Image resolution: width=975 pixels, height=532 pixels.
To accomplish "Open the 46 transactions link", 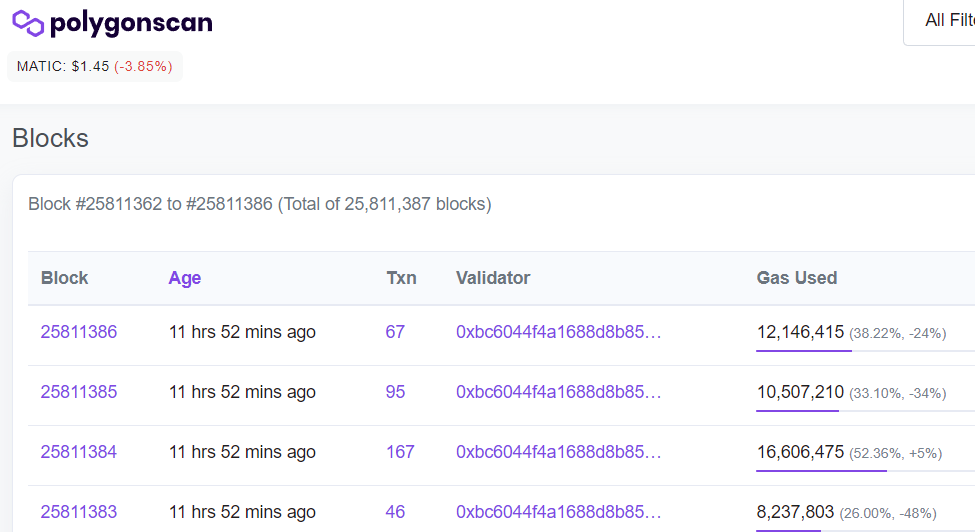I will [395, 512].
